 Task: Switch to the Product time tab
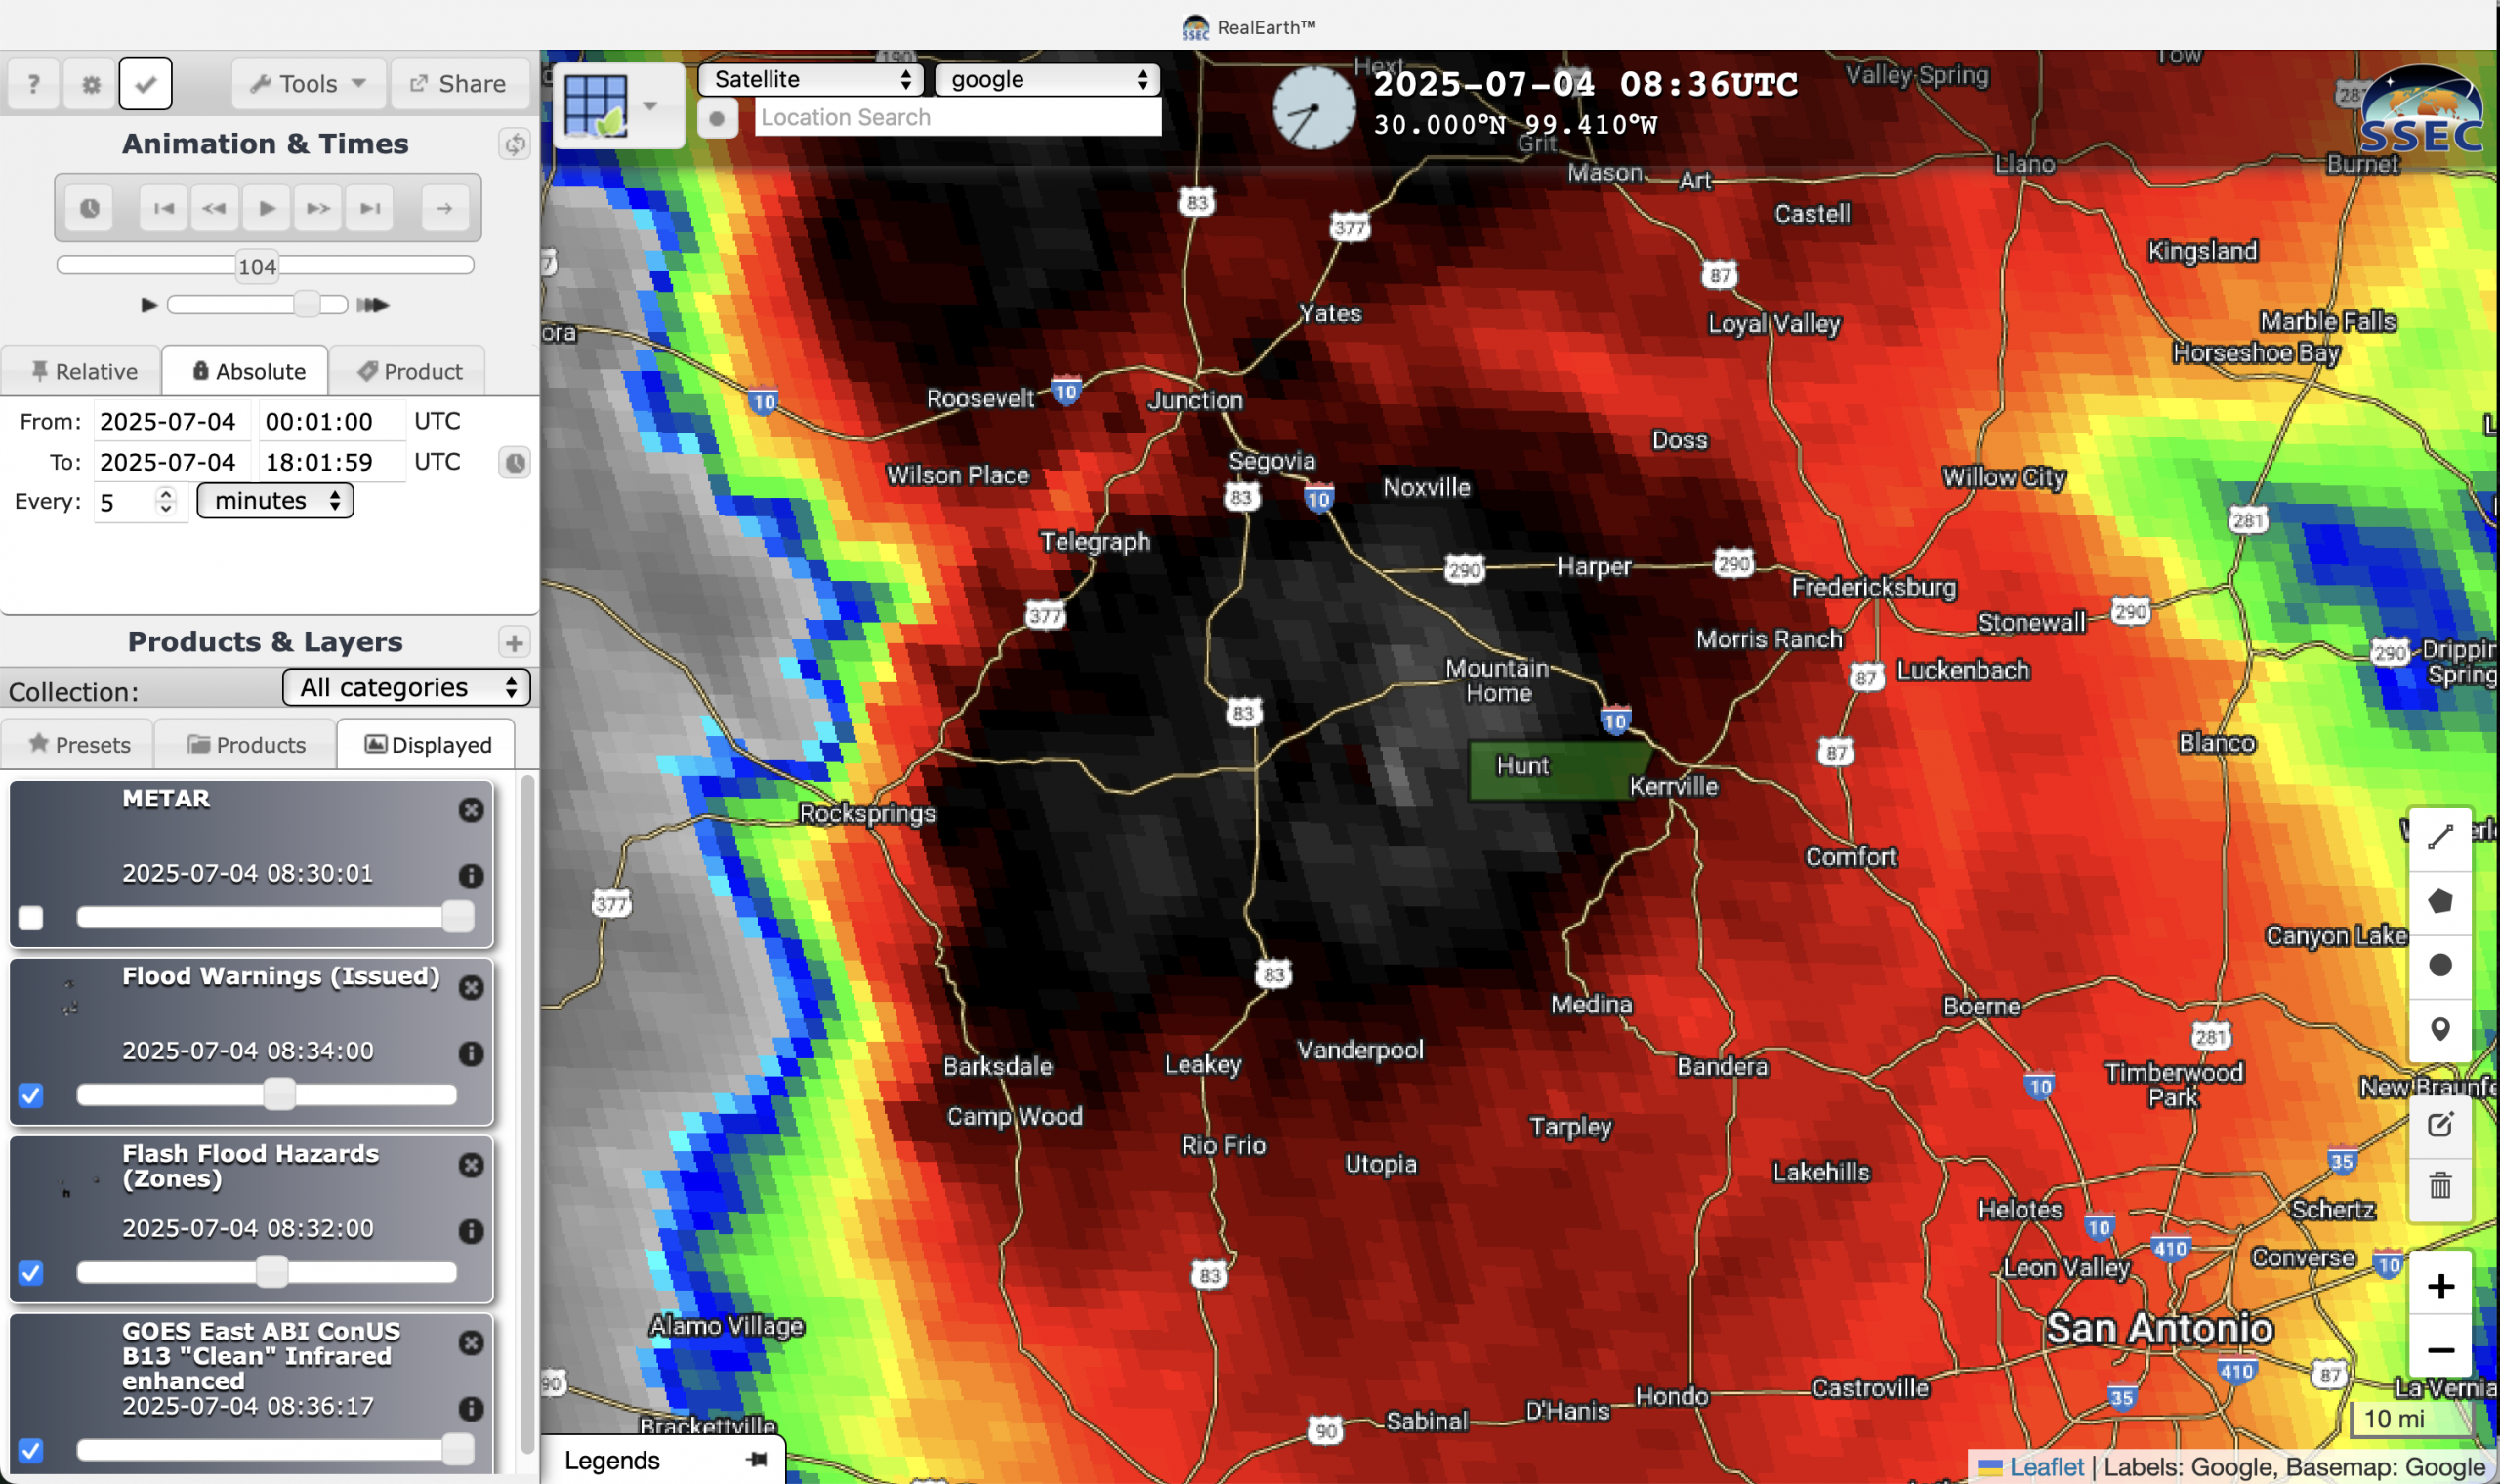click(x=409, y=371)
